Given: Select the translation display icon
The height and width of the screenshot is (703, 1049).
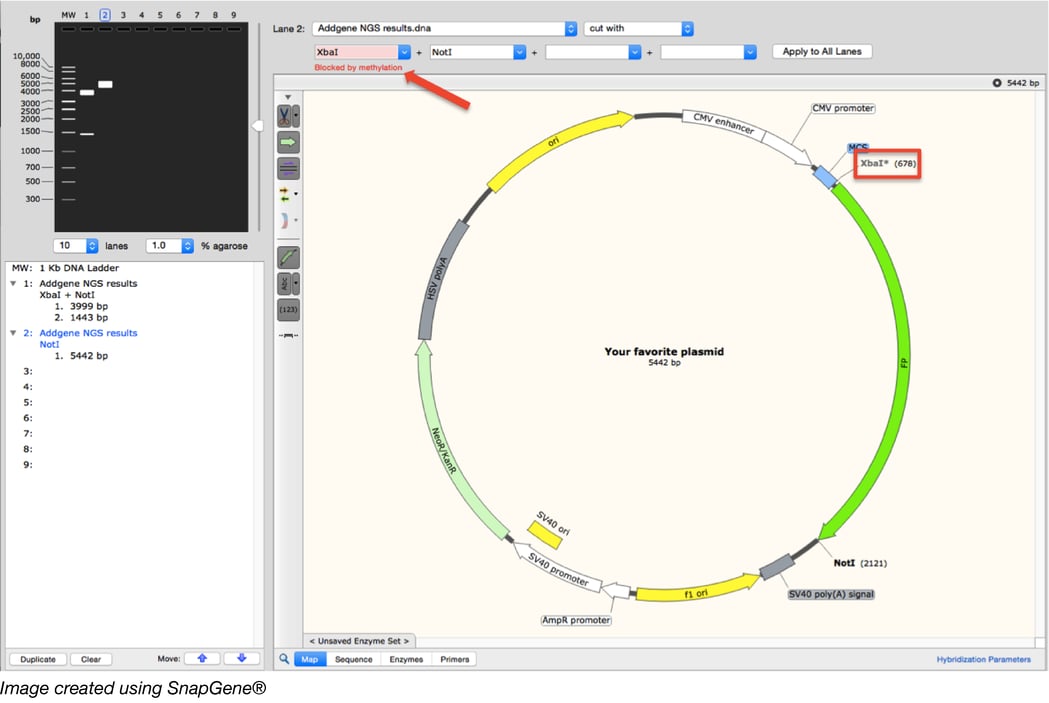Looking at the screenshot, I should click(x=286, y=167).
